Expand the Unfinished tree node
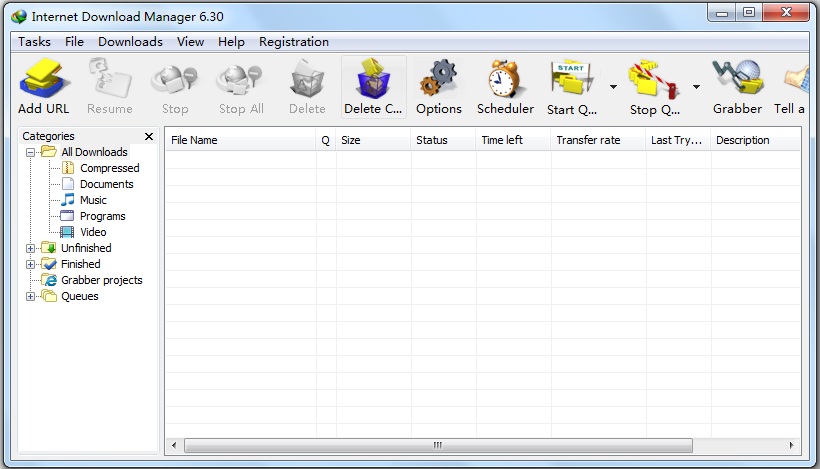Image resolution: width=820 pixels, height=469 pixels. [30, 248]
